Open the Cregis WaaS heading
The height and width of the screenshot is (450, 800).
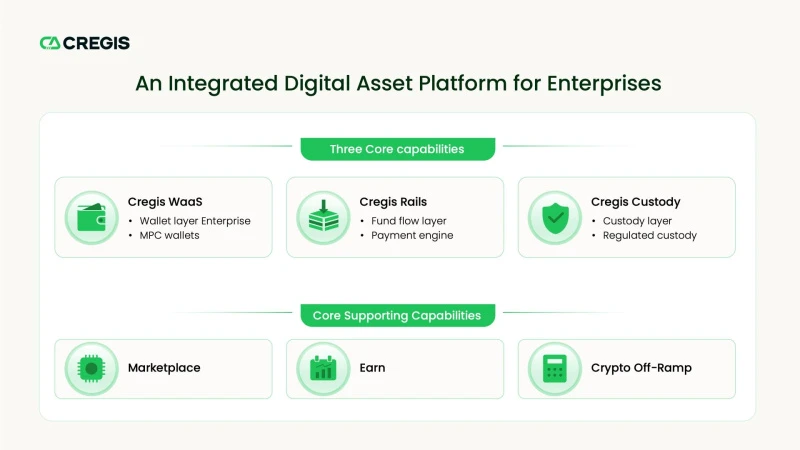[165, 202]
